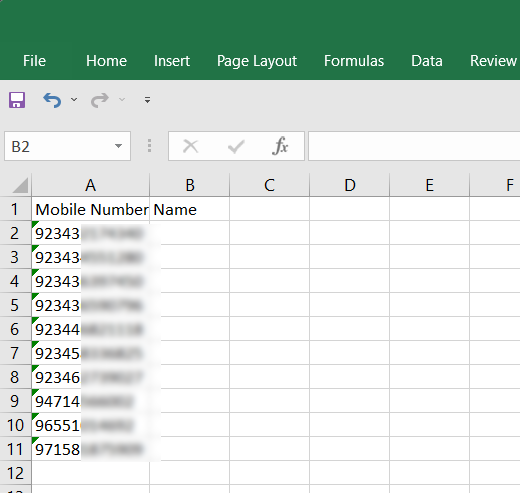Click the Enter checkmark in formula bar
520x493 pixels.
(x=236, y=146)
